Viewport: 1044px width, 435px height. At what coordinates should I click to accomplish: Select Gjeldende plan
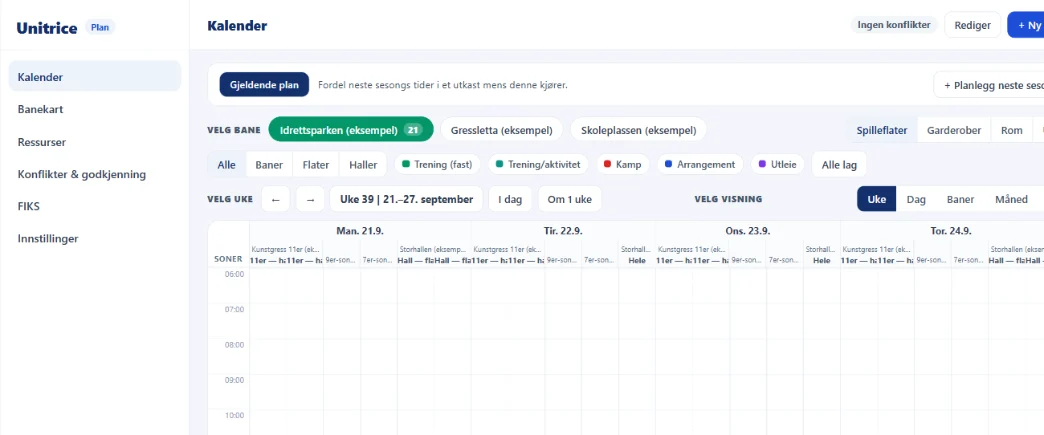click(x=264, y=85)
